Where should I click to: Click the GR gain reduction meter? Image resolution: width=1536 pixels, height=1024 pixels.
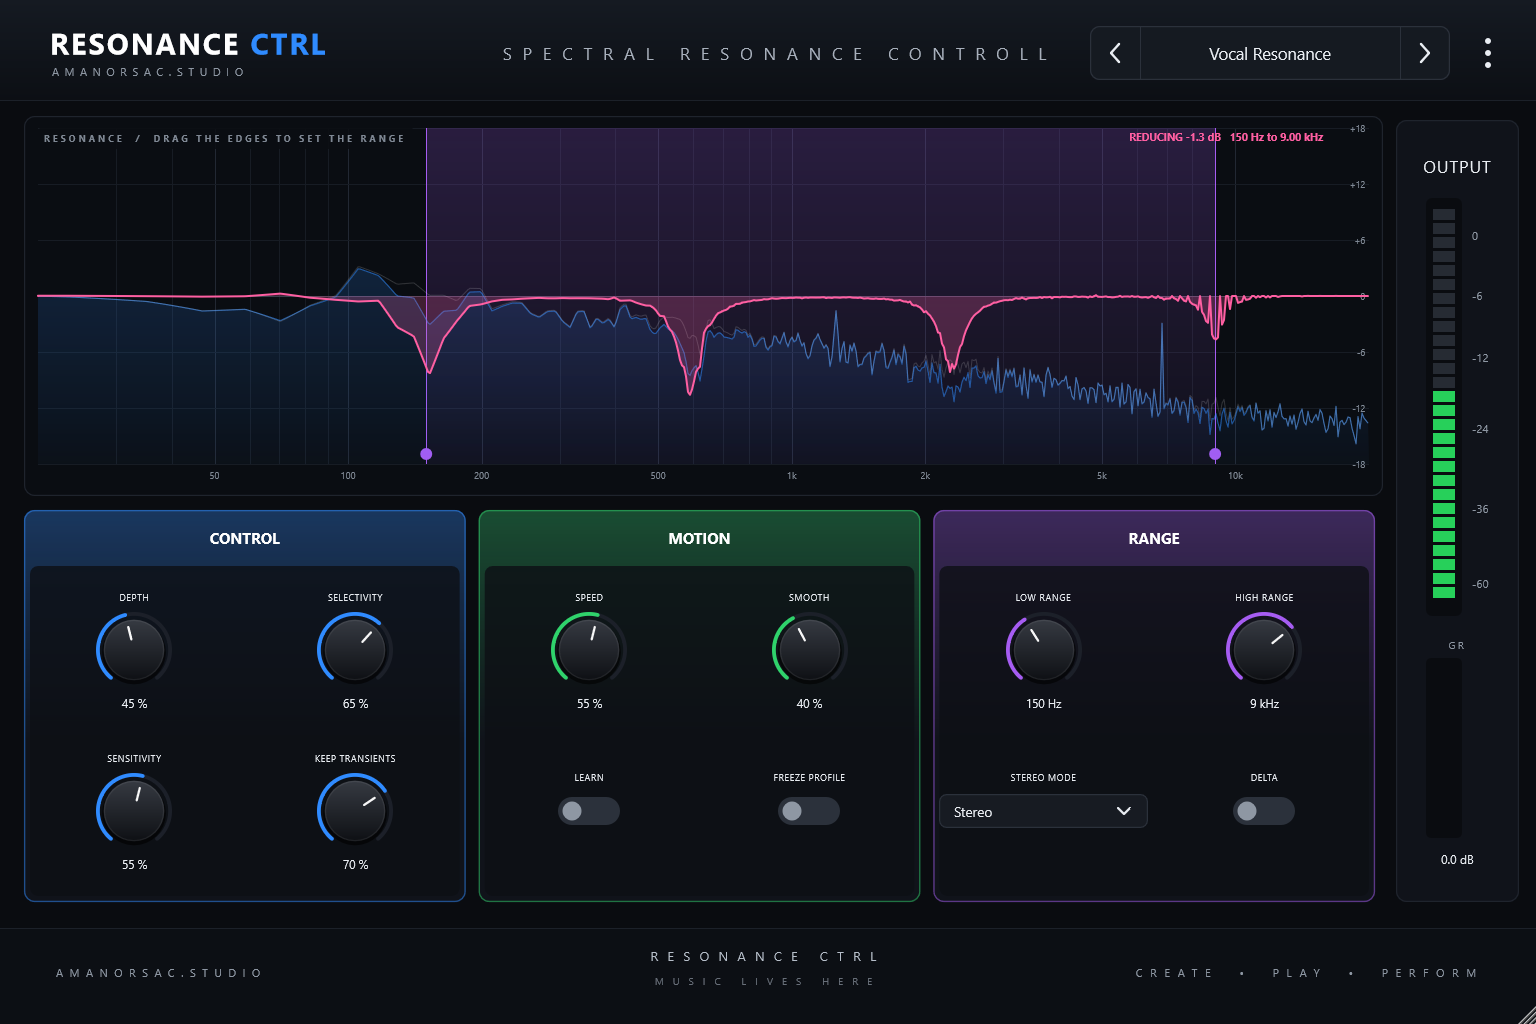[x=1443, y=748]
